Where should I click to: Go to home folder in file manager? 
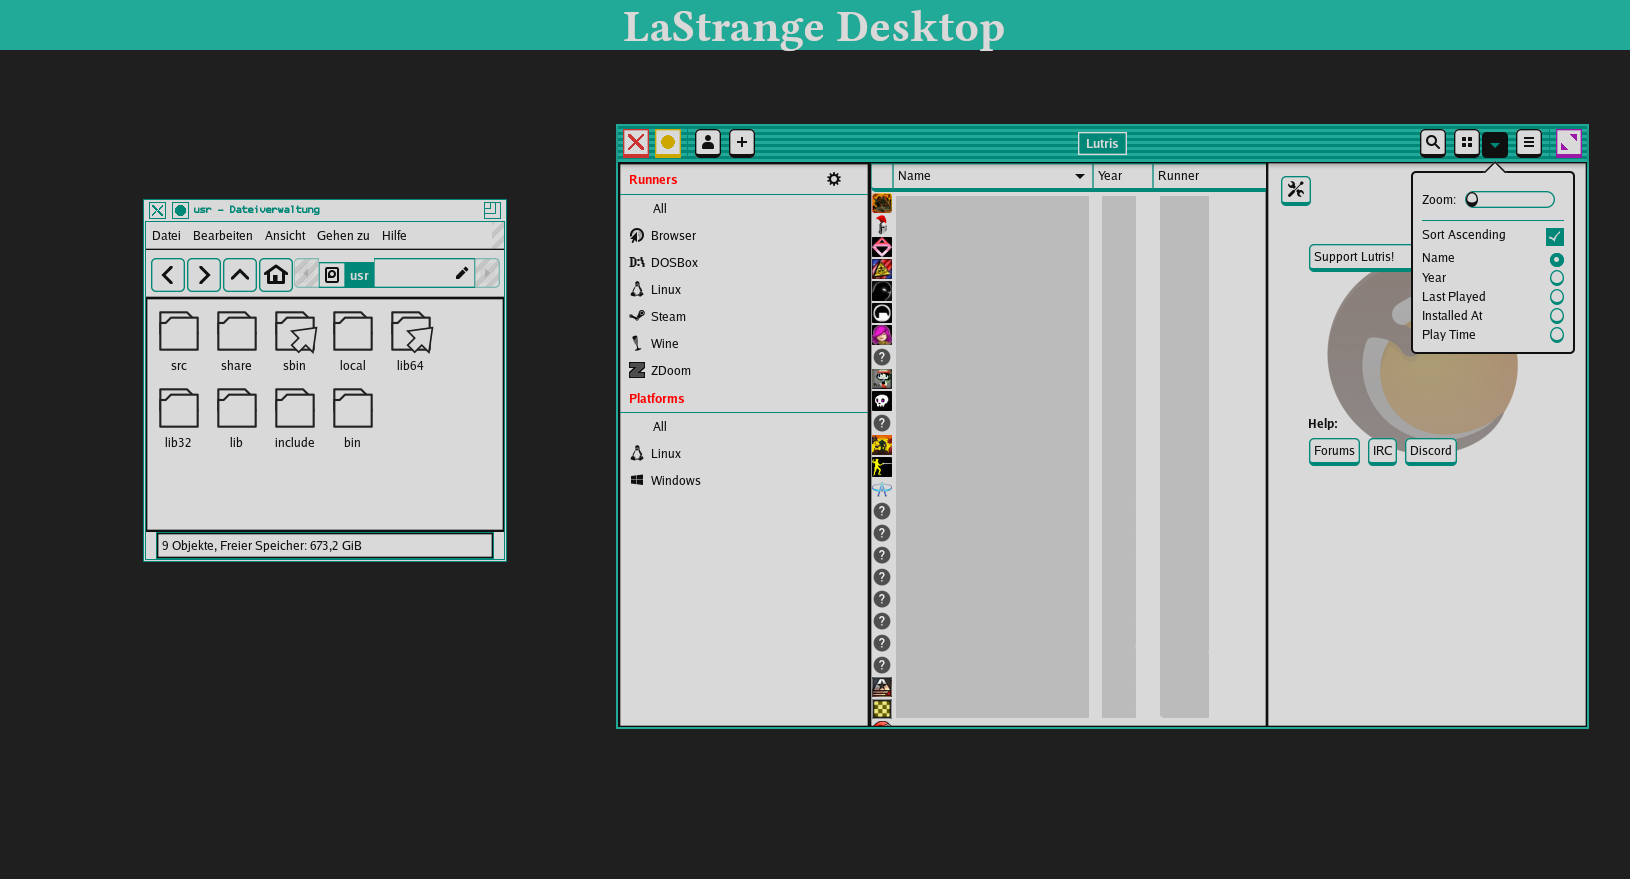[276, 275]
